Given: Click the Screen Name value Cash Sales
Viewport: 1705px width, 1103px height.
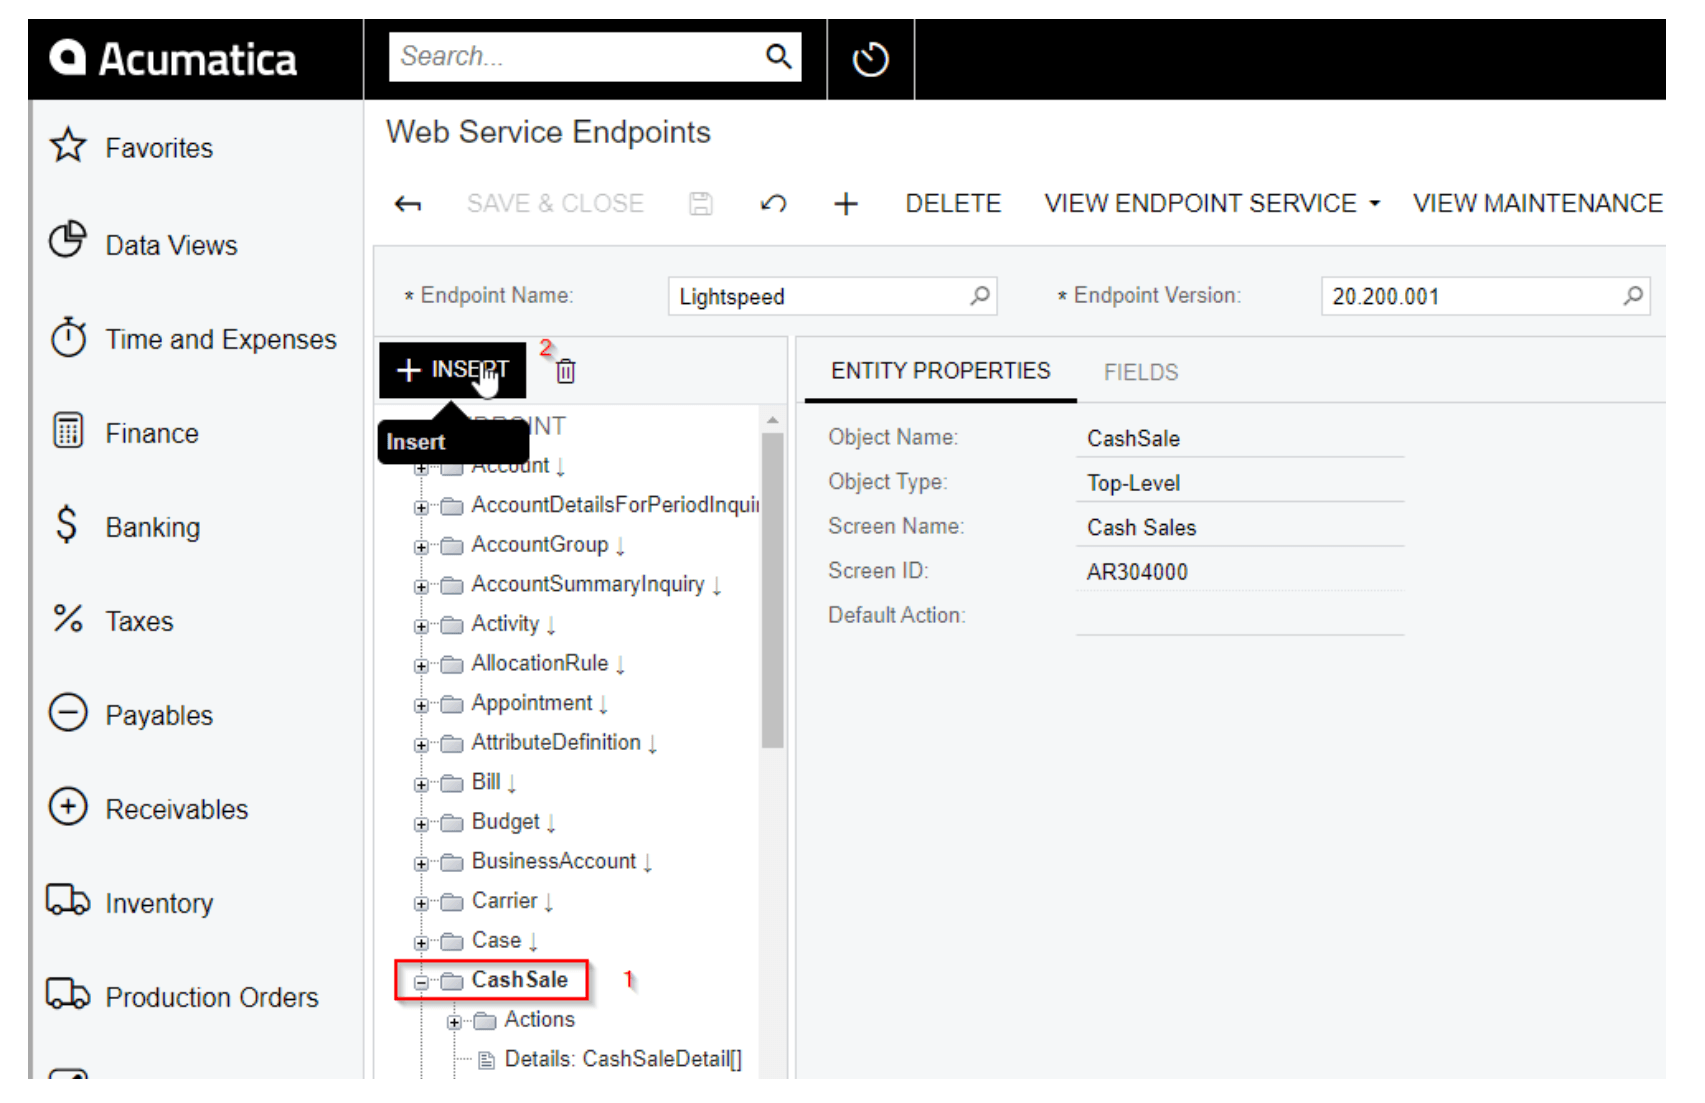Looking at the screenshot, I should click(1141, 527).
